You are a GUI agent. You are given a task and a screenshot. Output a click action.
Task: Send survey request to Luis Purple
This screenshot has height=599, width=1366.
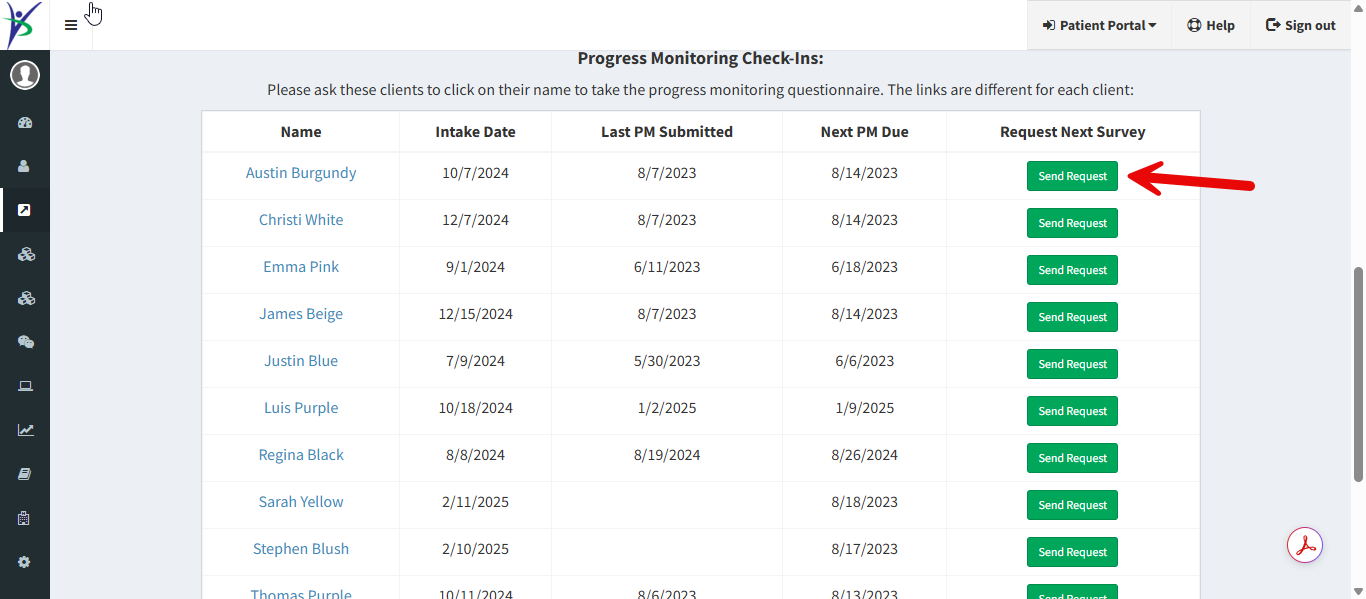coord(1072,411)
